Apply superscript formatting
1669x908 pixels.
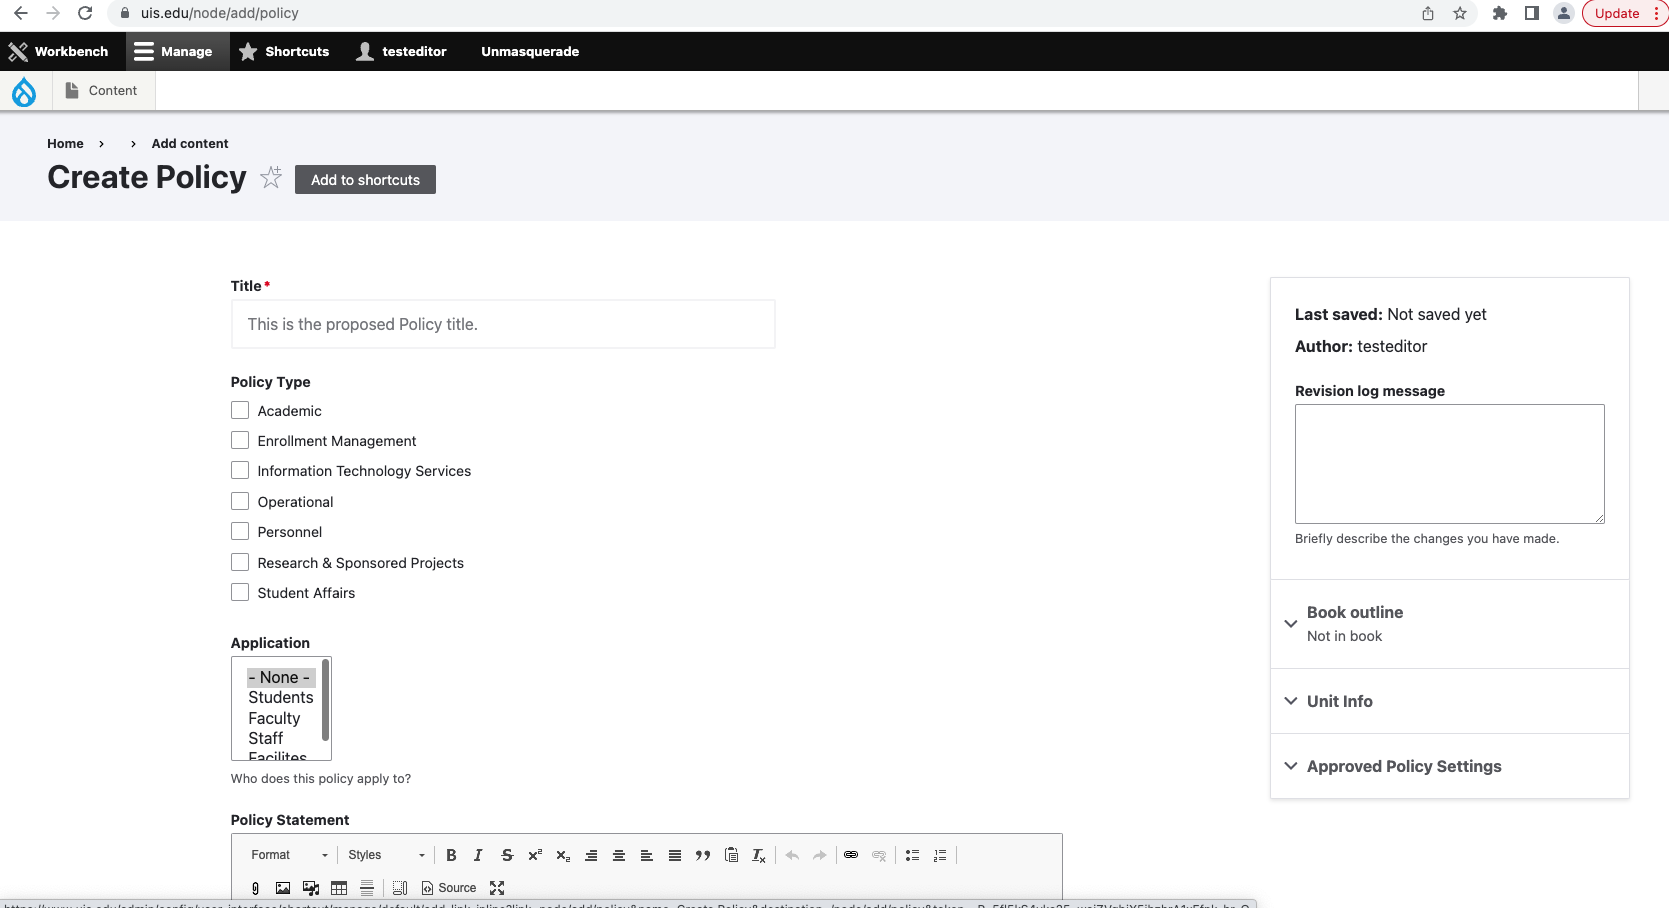tap(535, 855)
